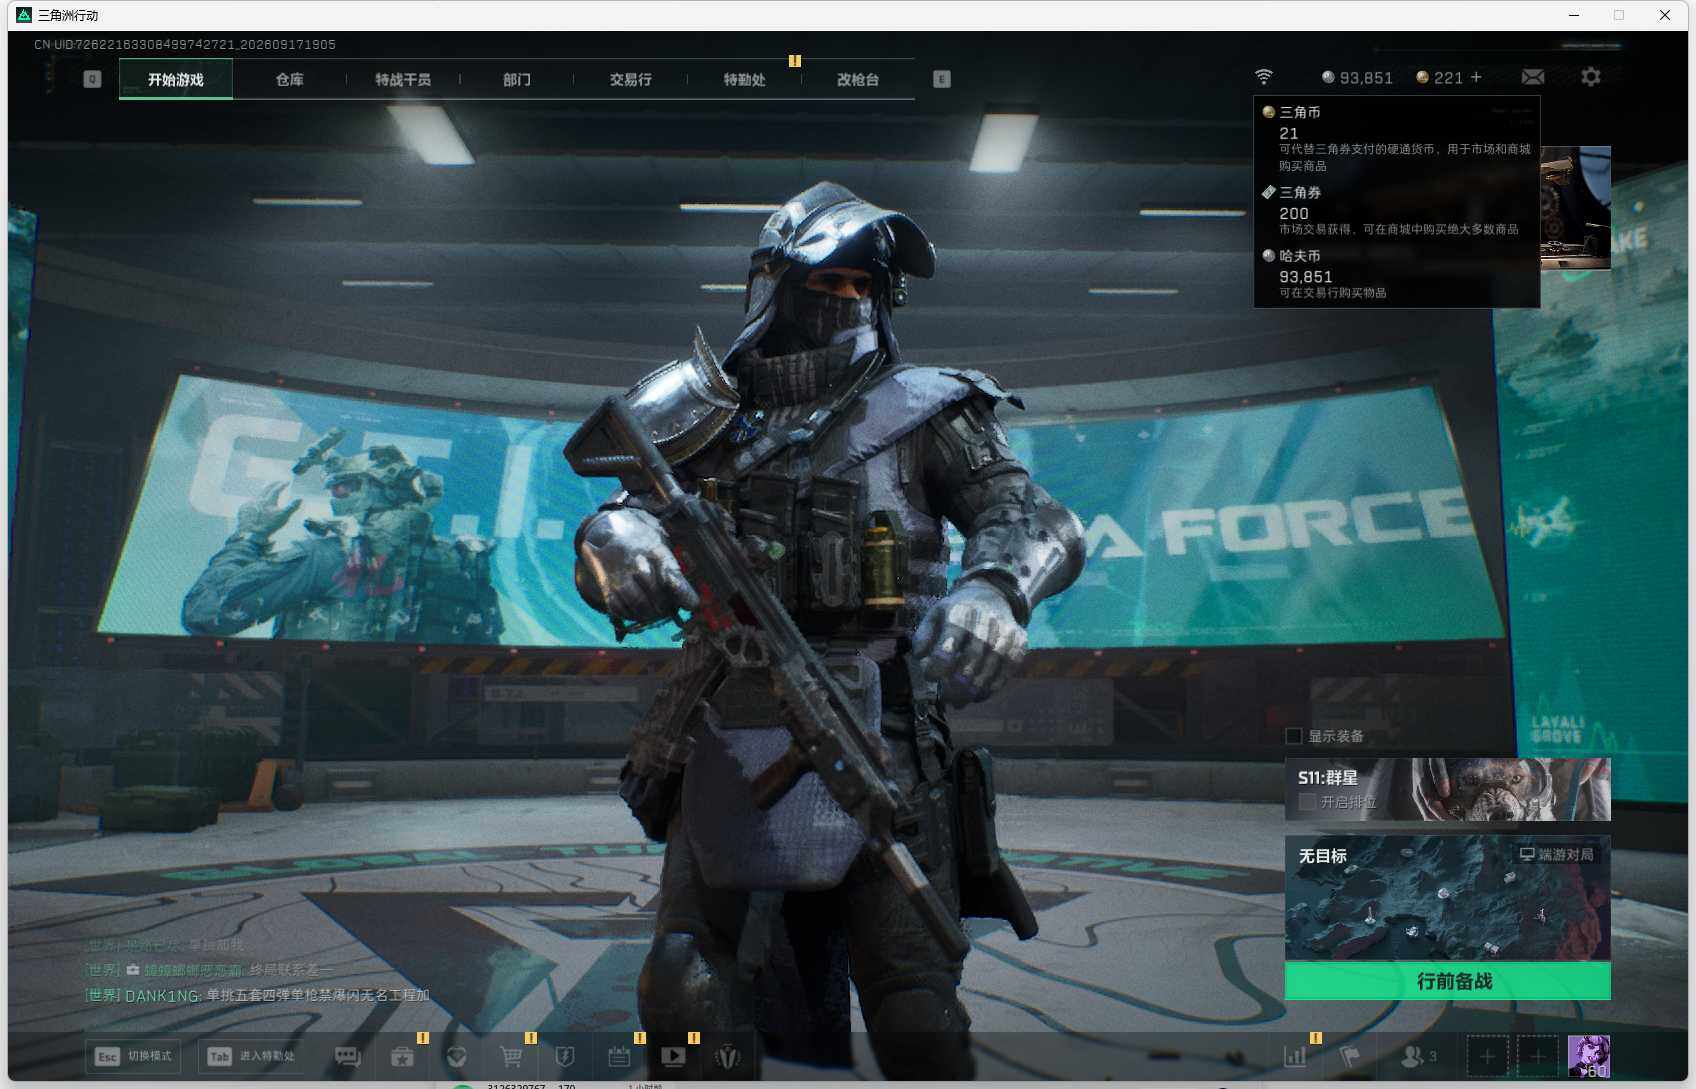Click the green 行前备战 button

(x=1447, y=981)
